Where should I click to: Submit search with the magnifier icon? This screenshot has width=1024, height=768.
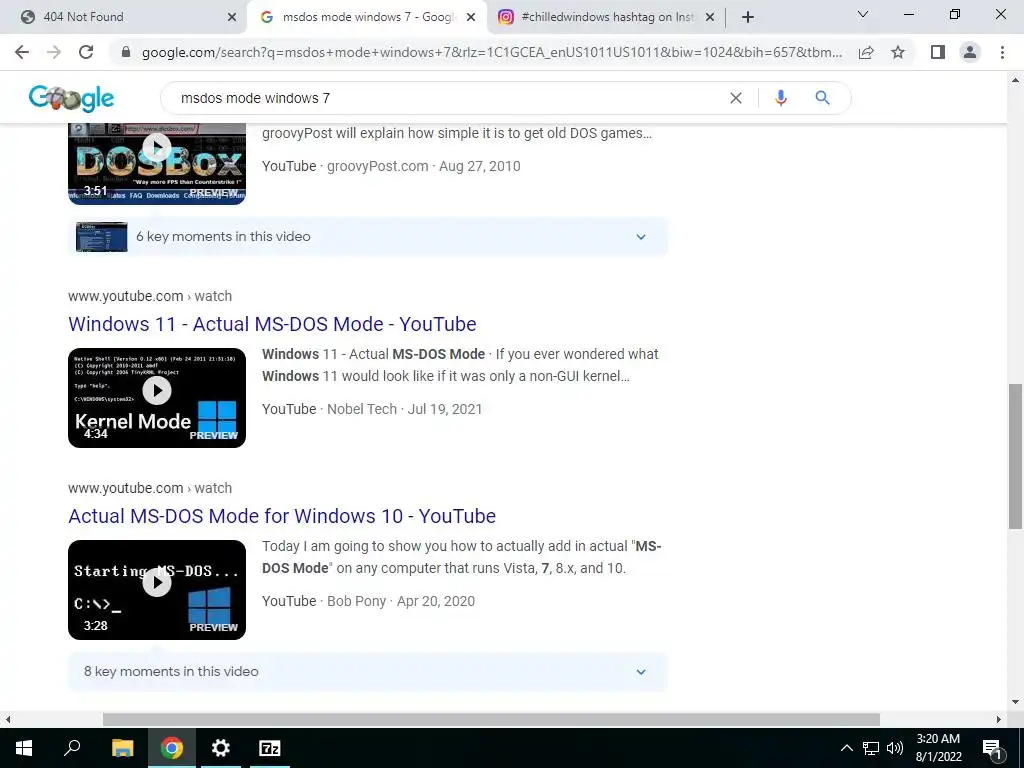pyautogui.click(x=822, y=98)
